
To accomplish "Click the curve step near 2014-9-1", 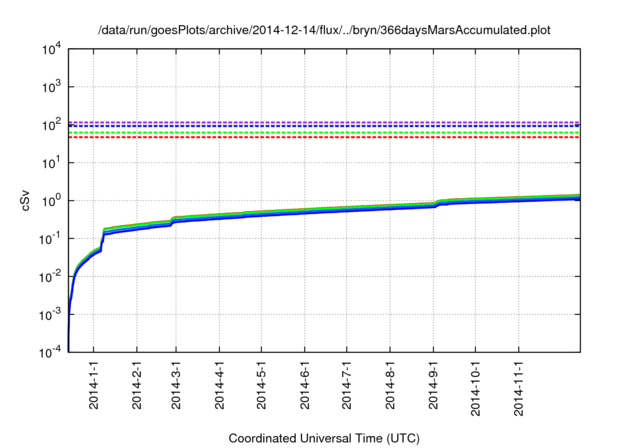I will click(x=438, y=203).
